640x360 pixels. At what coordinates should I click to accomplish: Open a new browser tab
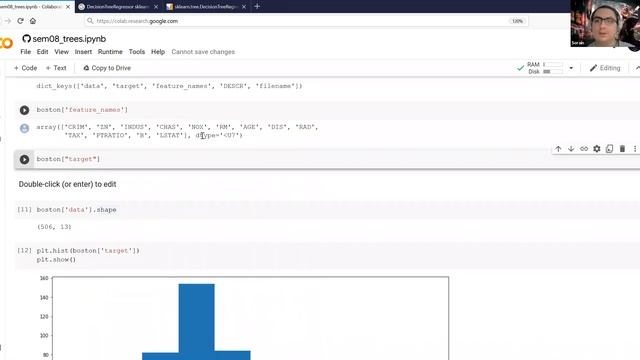tap(257, 6)
